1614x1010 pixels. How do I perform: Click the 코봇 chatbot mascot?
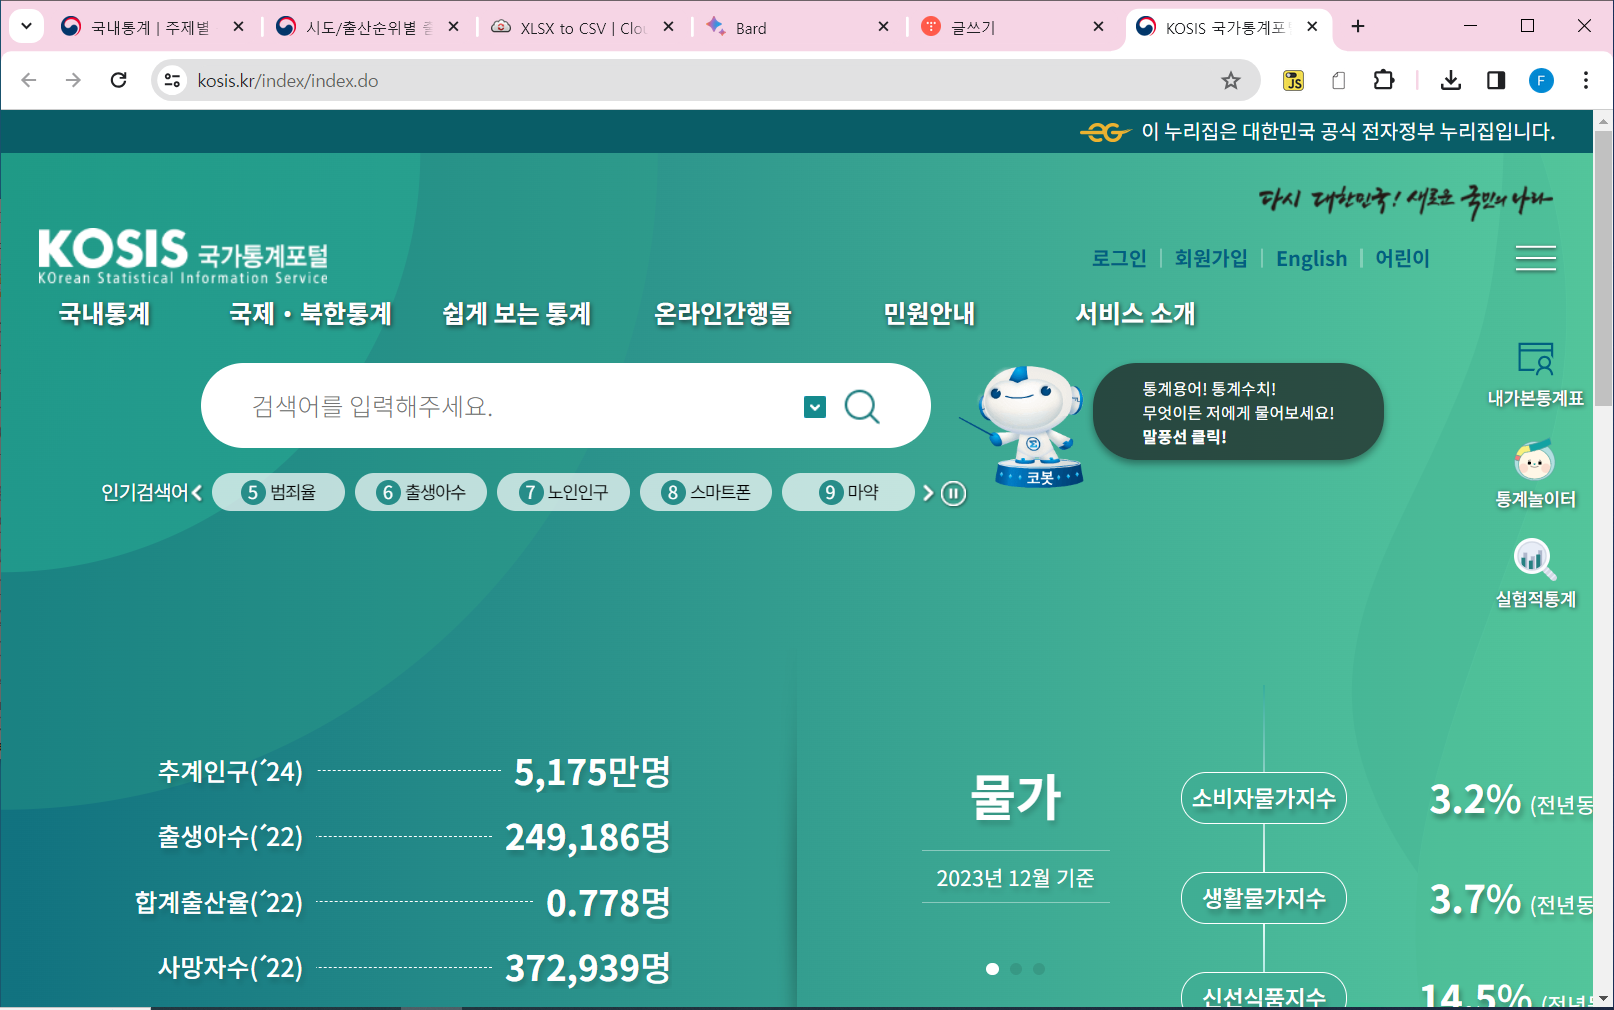(x=1030, y=426)
